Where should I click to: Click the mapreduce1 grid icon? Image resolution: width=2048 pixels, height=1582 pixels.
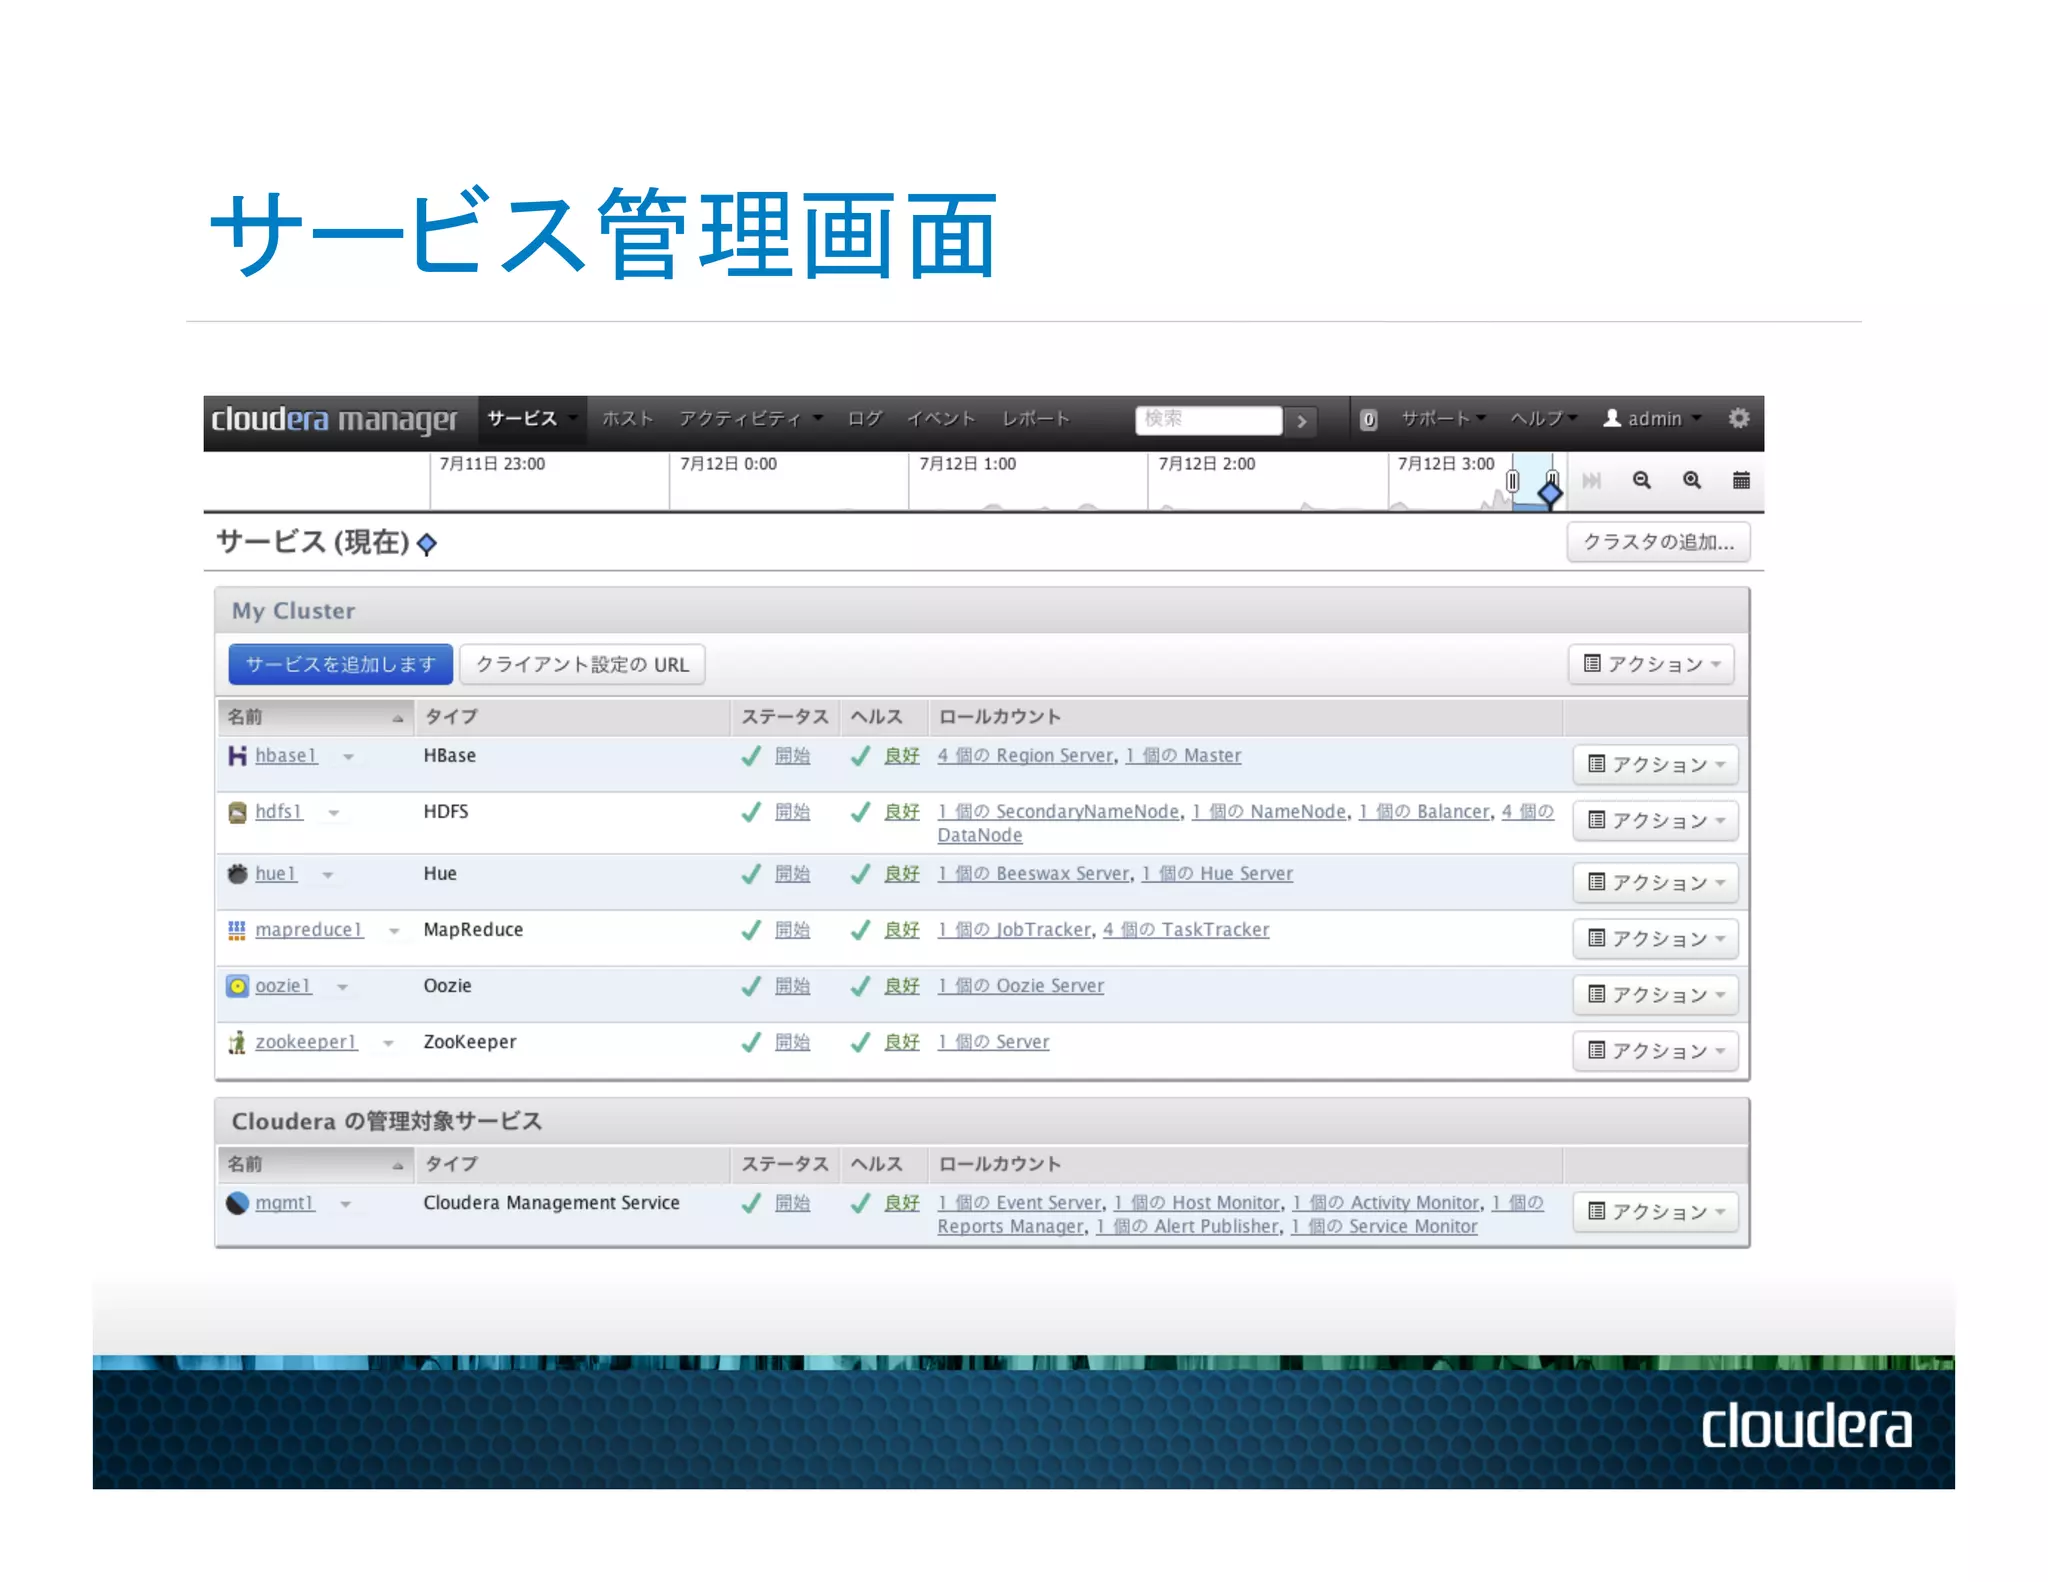(x=237, y=930)
